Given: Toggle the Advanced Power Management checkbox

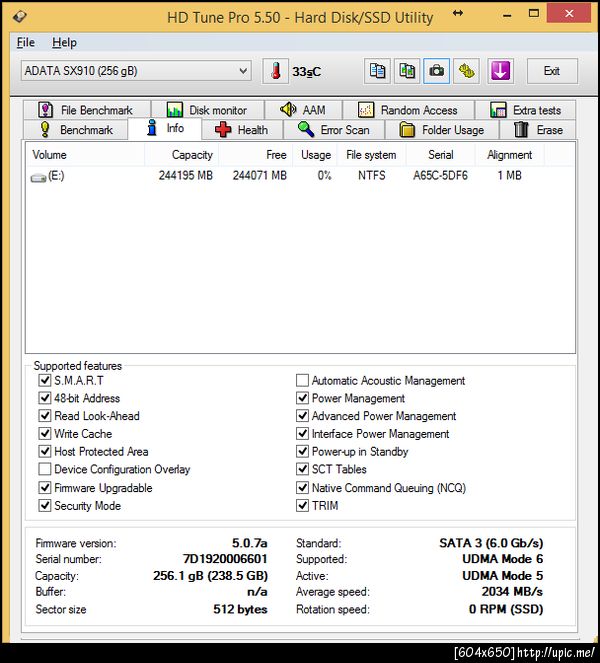Looking at the screenshot, I should coord(302,416).
